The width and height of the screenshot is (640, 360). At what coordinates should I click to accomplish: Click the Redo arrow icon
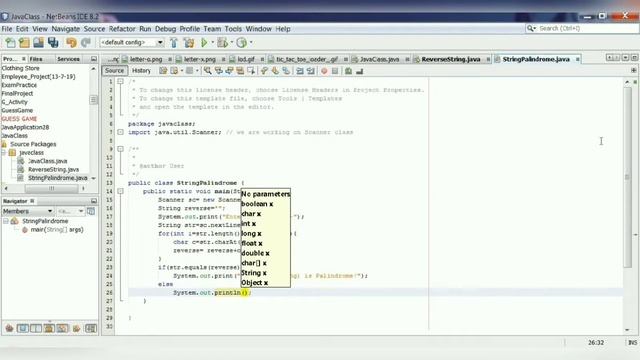pyautogui.click(x=86, y=42)
